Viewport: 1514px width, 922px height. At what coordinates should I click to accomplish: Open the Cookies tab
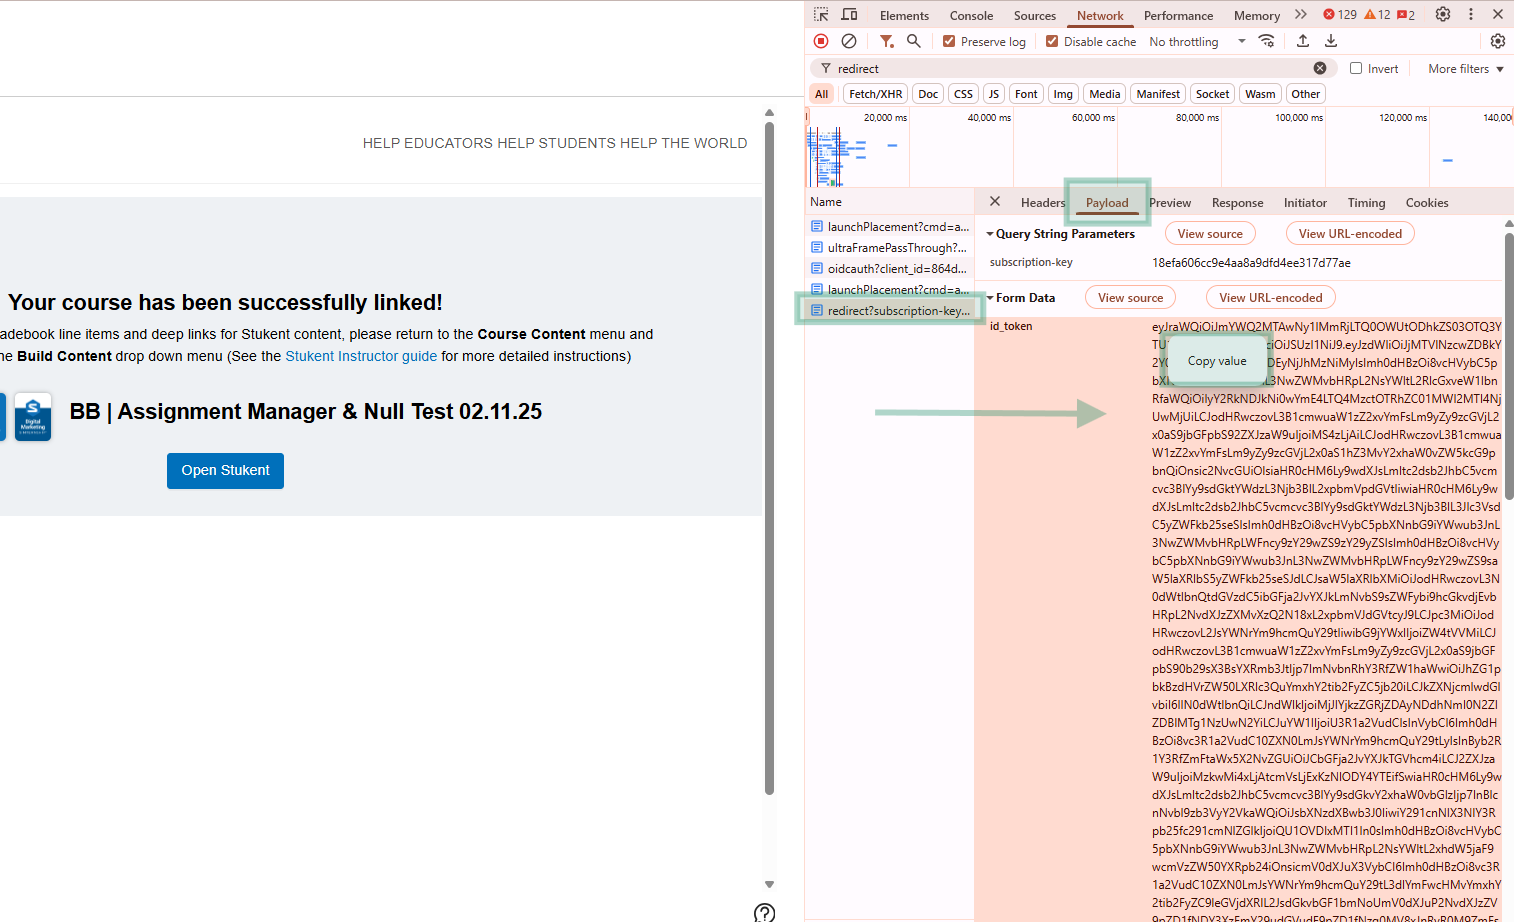coord(1426,202)
